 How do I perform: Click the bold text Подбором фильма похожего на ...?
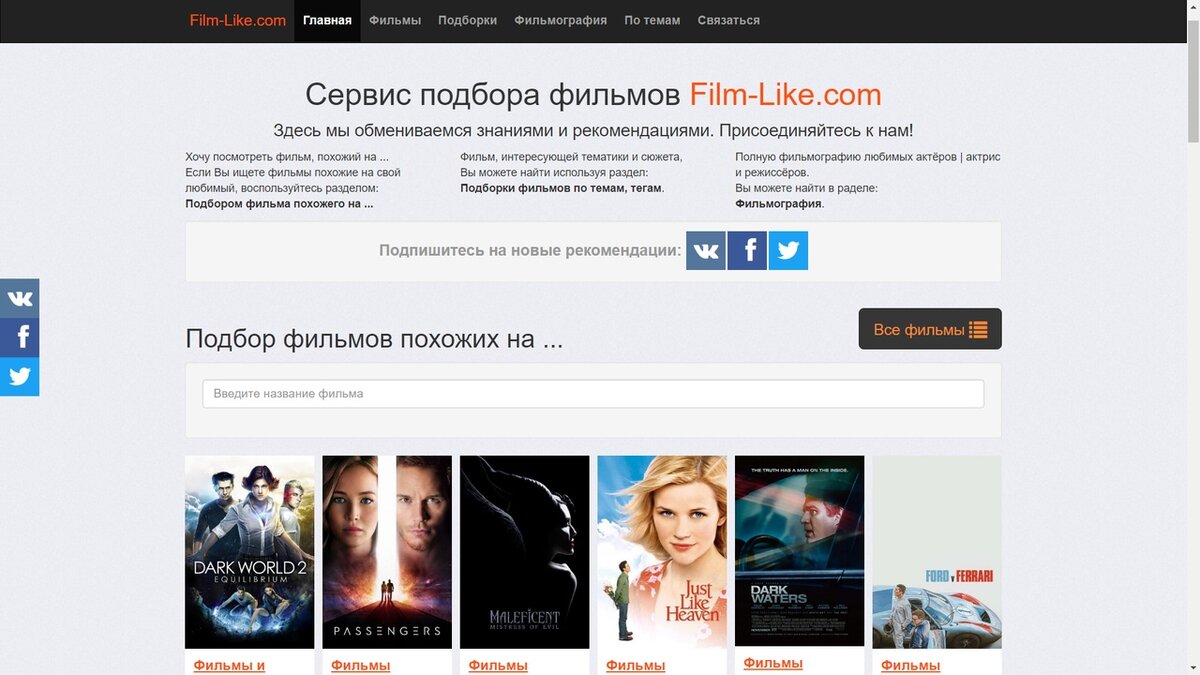(x=279, y=203)
